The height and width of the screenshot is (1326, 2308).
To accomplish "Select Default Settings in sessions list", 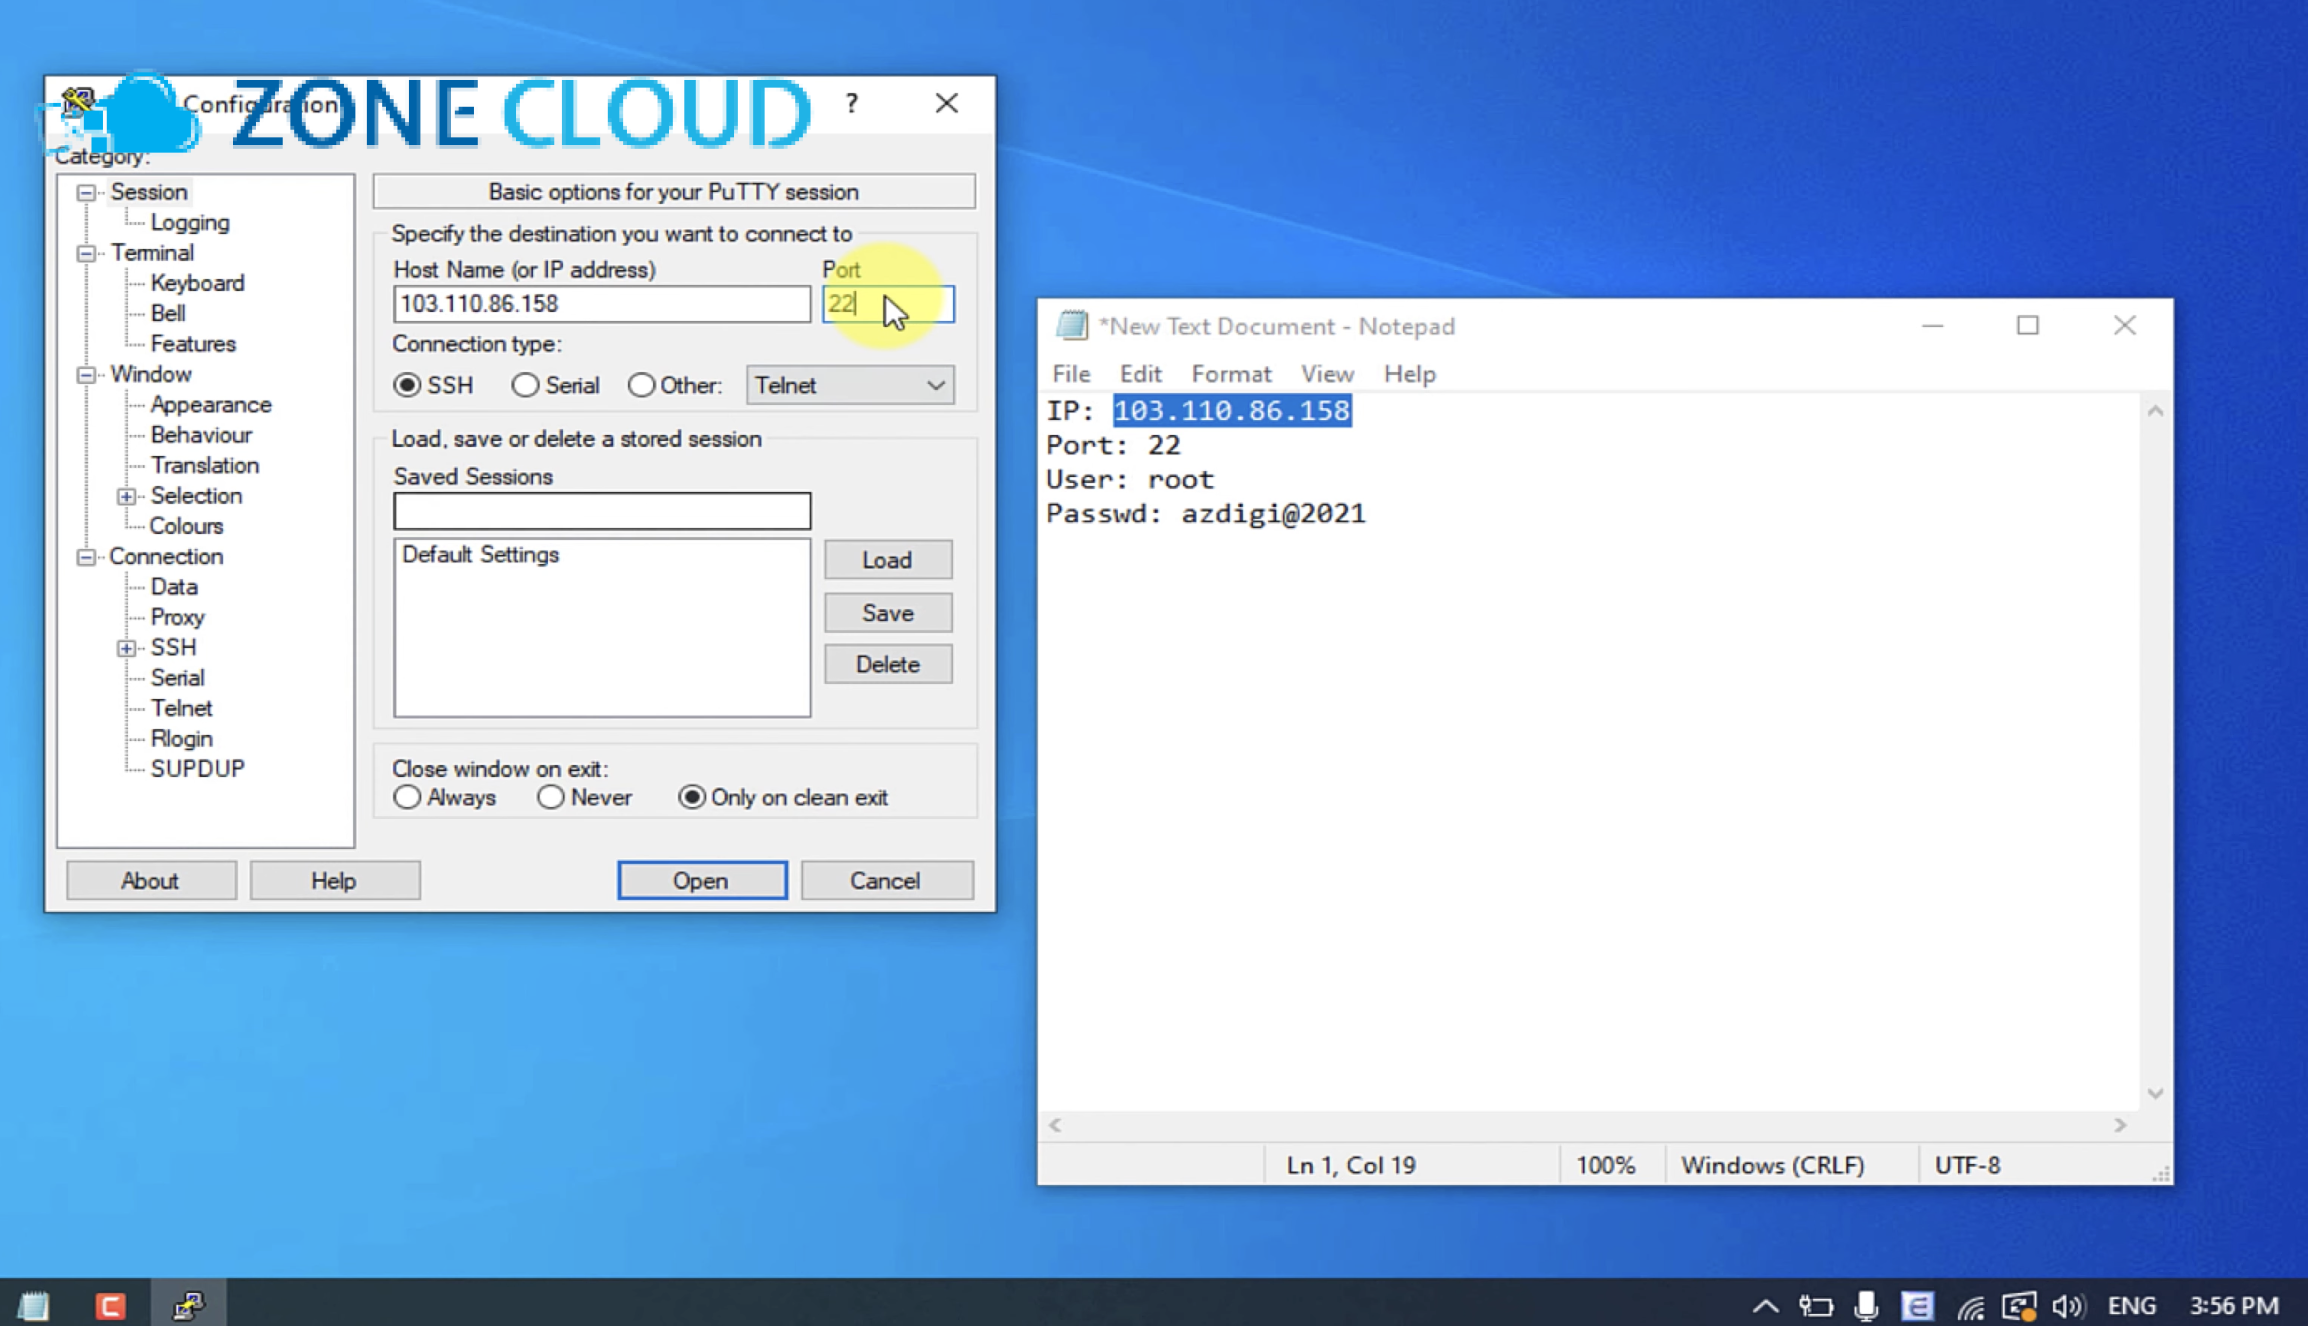I will 480,555.
